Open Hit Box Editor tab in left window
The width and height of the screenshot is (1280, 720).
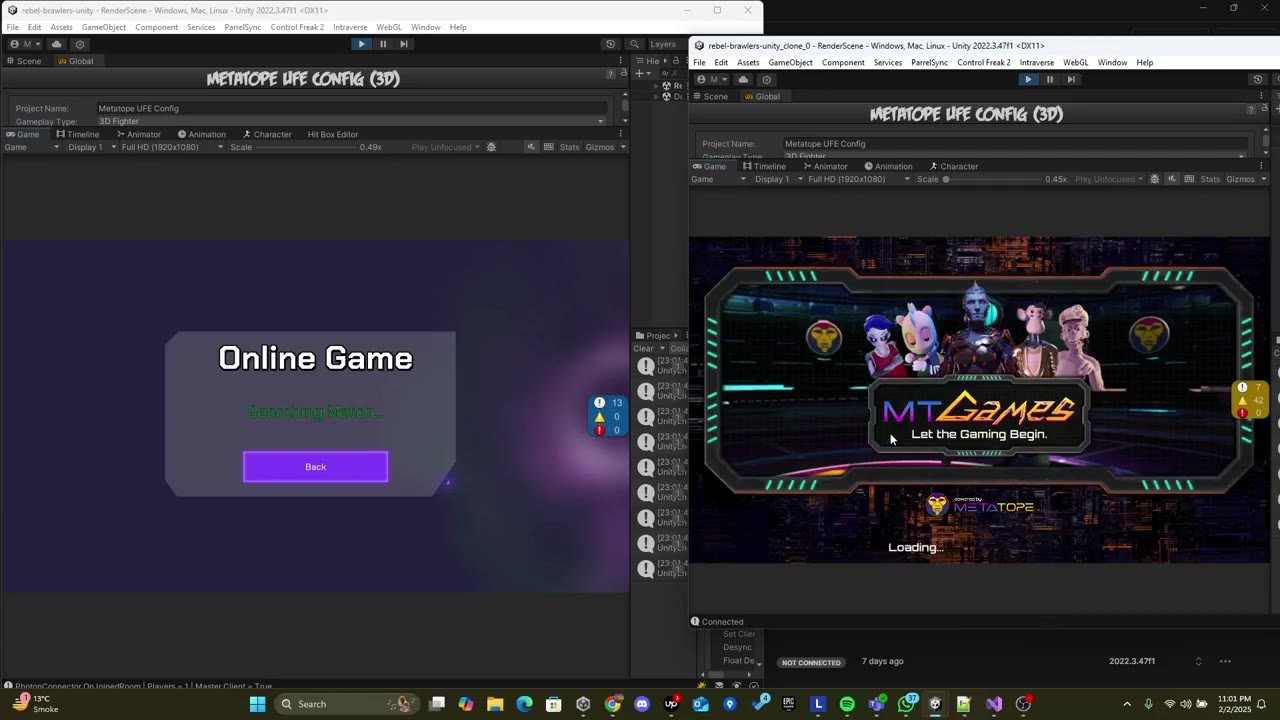332,134
